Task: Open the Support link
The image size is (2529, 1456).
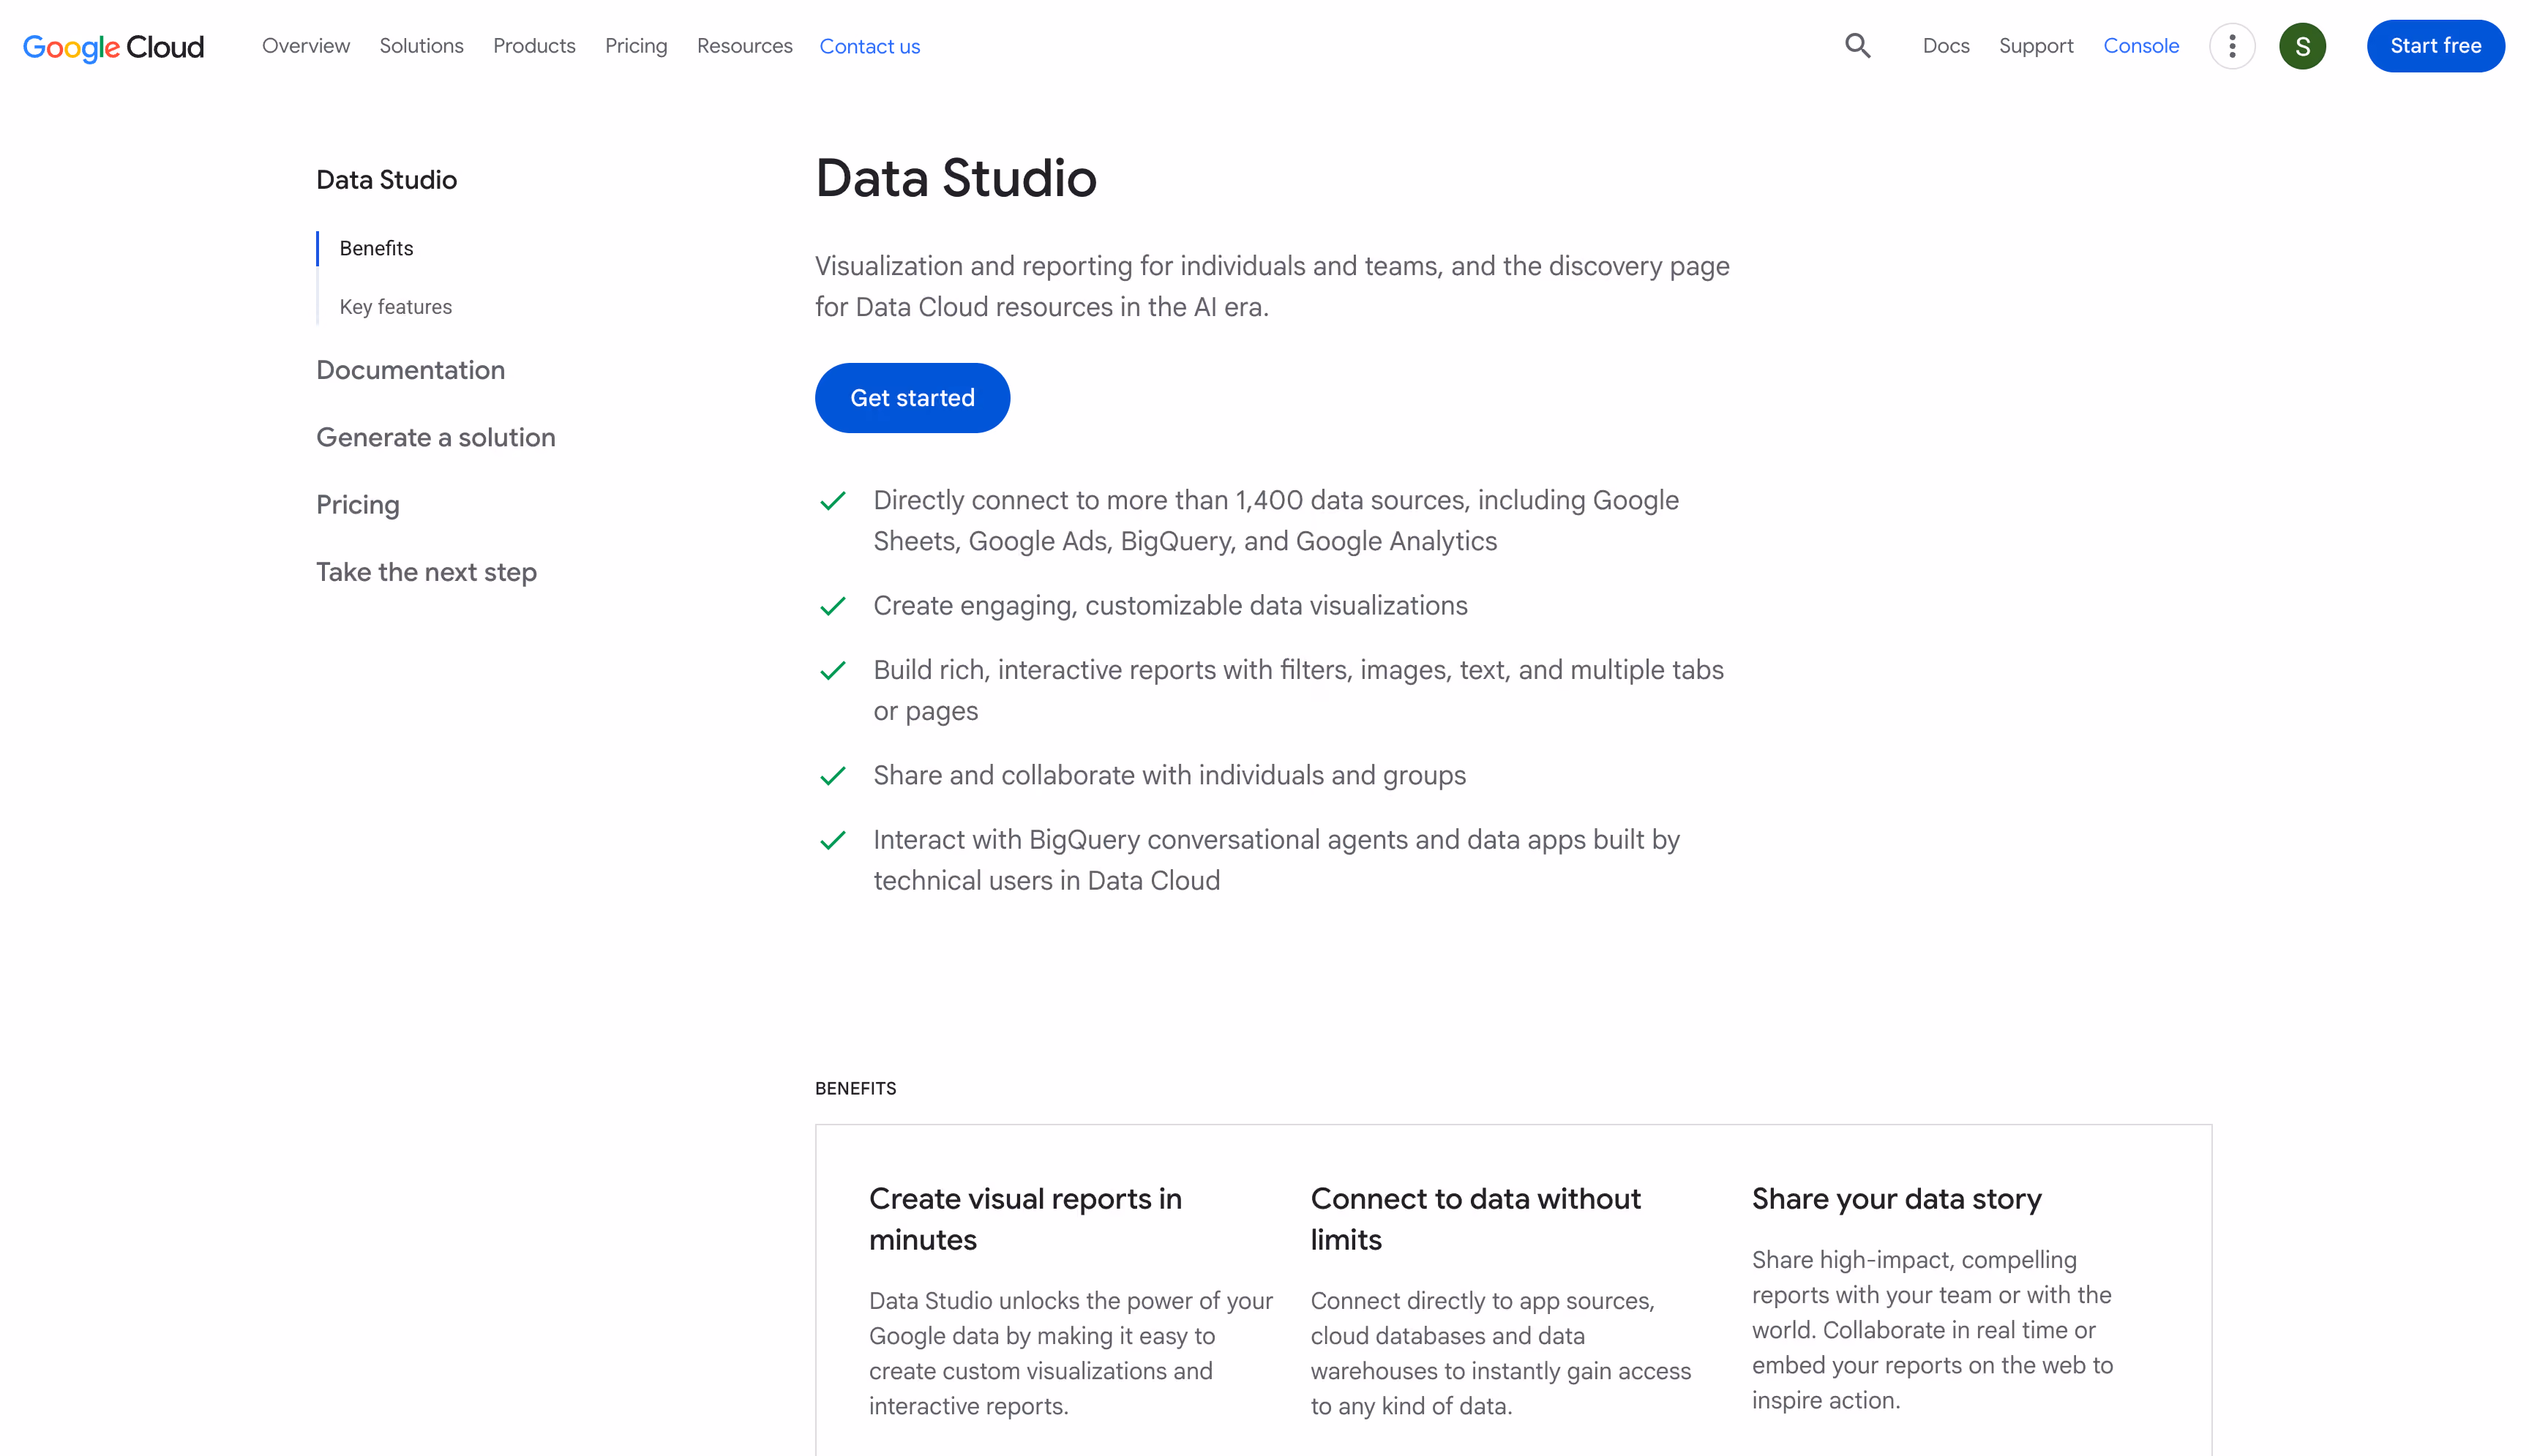Action: (2035, 46)
